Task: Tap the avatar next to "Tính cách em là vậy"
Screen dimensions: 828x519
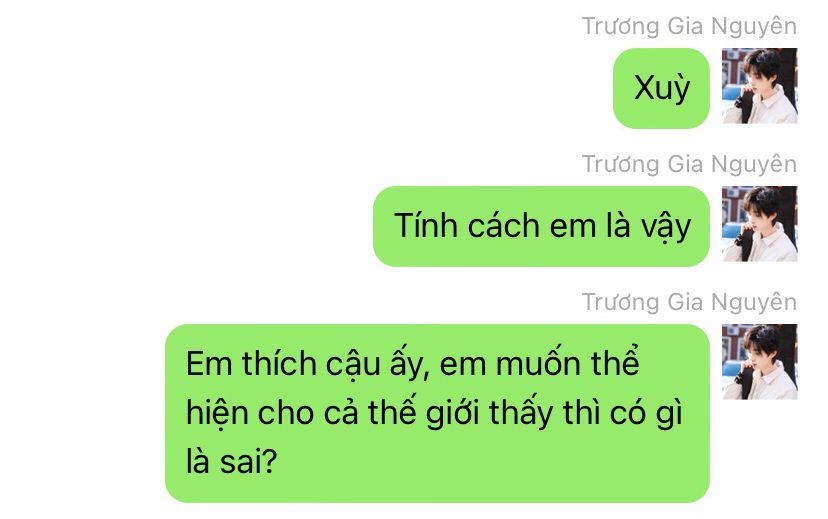Action: coord(759,224)
